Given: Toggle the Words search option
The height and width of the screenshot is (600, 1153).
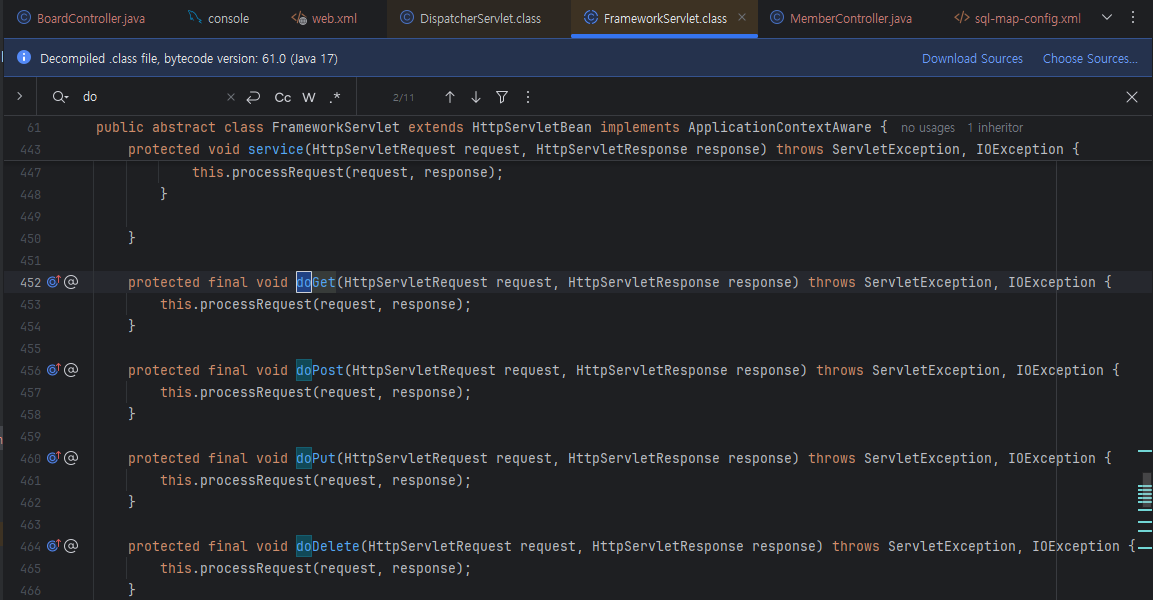Looking at the screenshot, I should (x=309, y=97).
